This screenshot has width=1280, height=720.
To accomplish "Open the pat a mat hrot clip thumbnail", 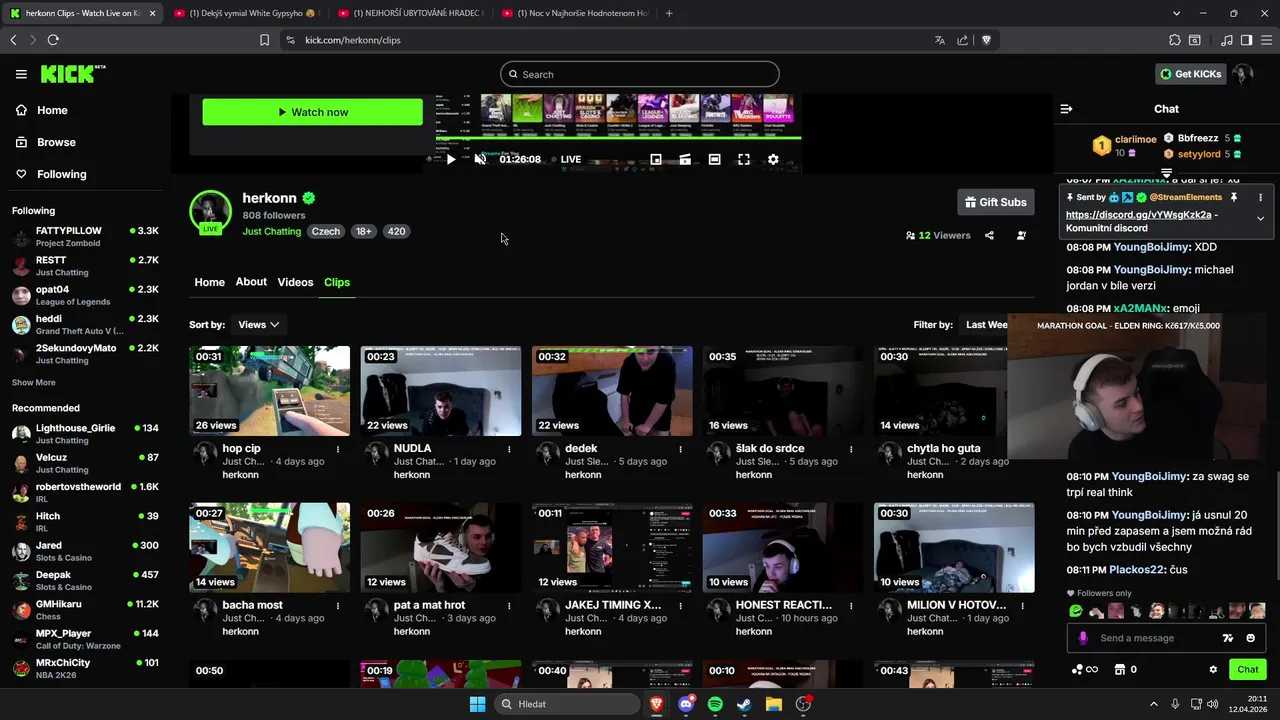I will 441,547.
